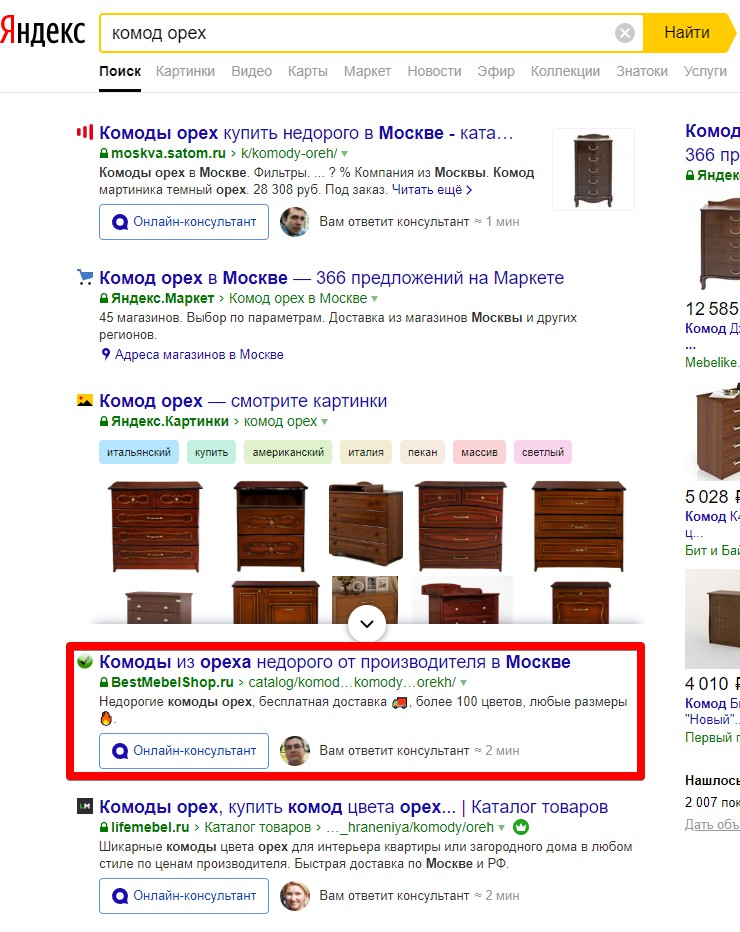Open the 'Каталог товаров' breadcrumb of lifemebel.ru
The width and height of the screenshot is (740, 932).
click(x=257, y=827)
